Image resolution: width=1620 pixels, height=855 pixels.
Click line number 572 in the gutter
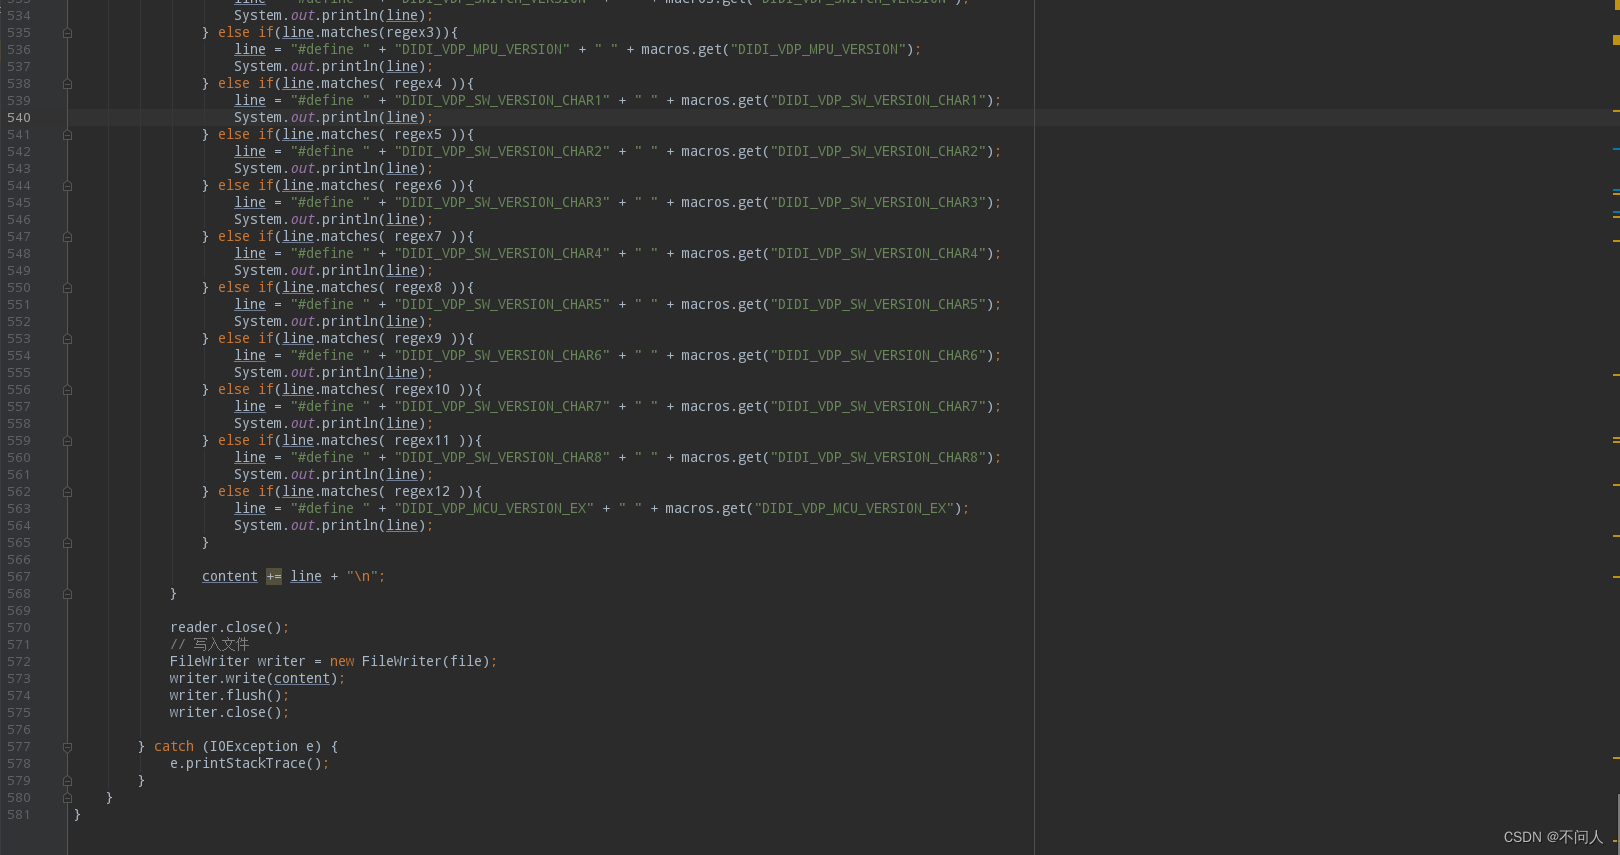coord(19,662)
